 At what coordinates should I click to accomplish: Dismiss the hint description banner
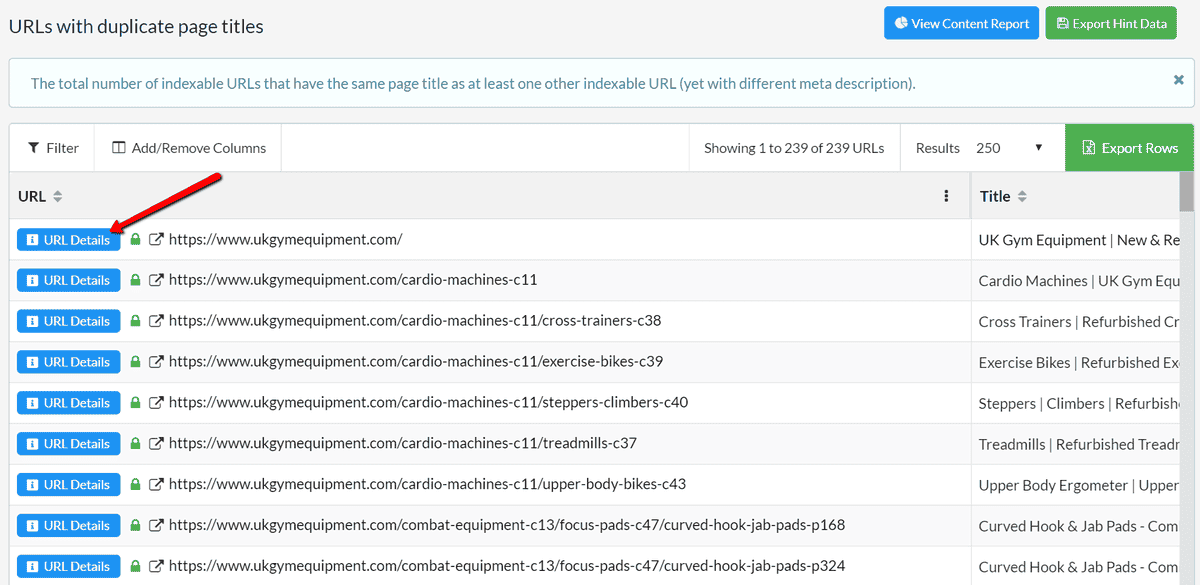coord(1178,80)
